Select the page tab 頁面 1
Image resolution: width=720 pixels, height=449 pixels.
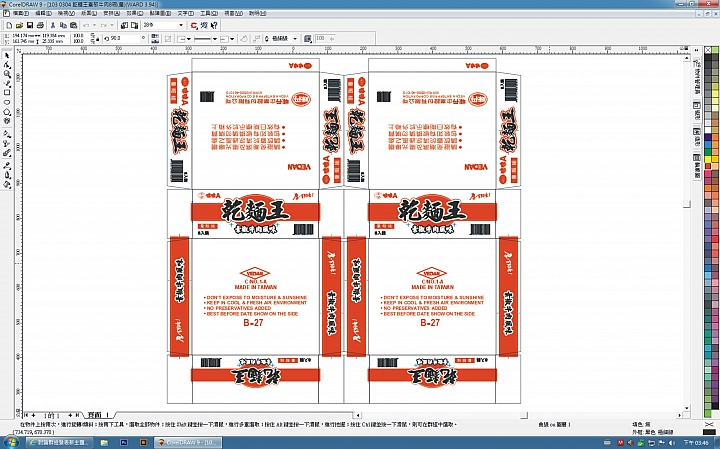point(98,415)
